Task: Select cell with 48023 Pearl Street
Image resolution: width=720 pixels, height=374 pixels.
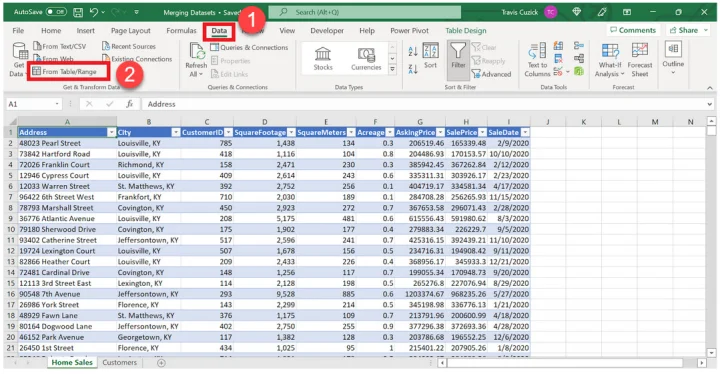Action: pos(67,143)
